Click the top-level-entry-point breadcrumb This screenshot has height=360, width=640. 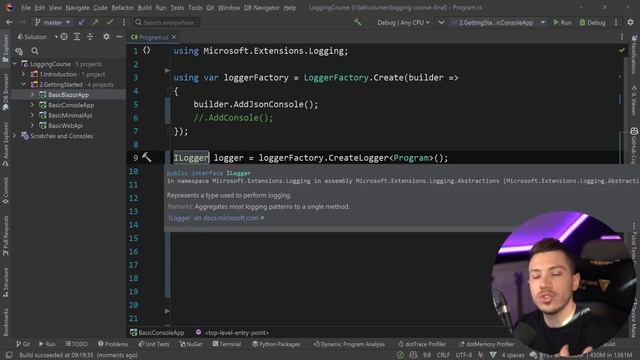(232, 333)
